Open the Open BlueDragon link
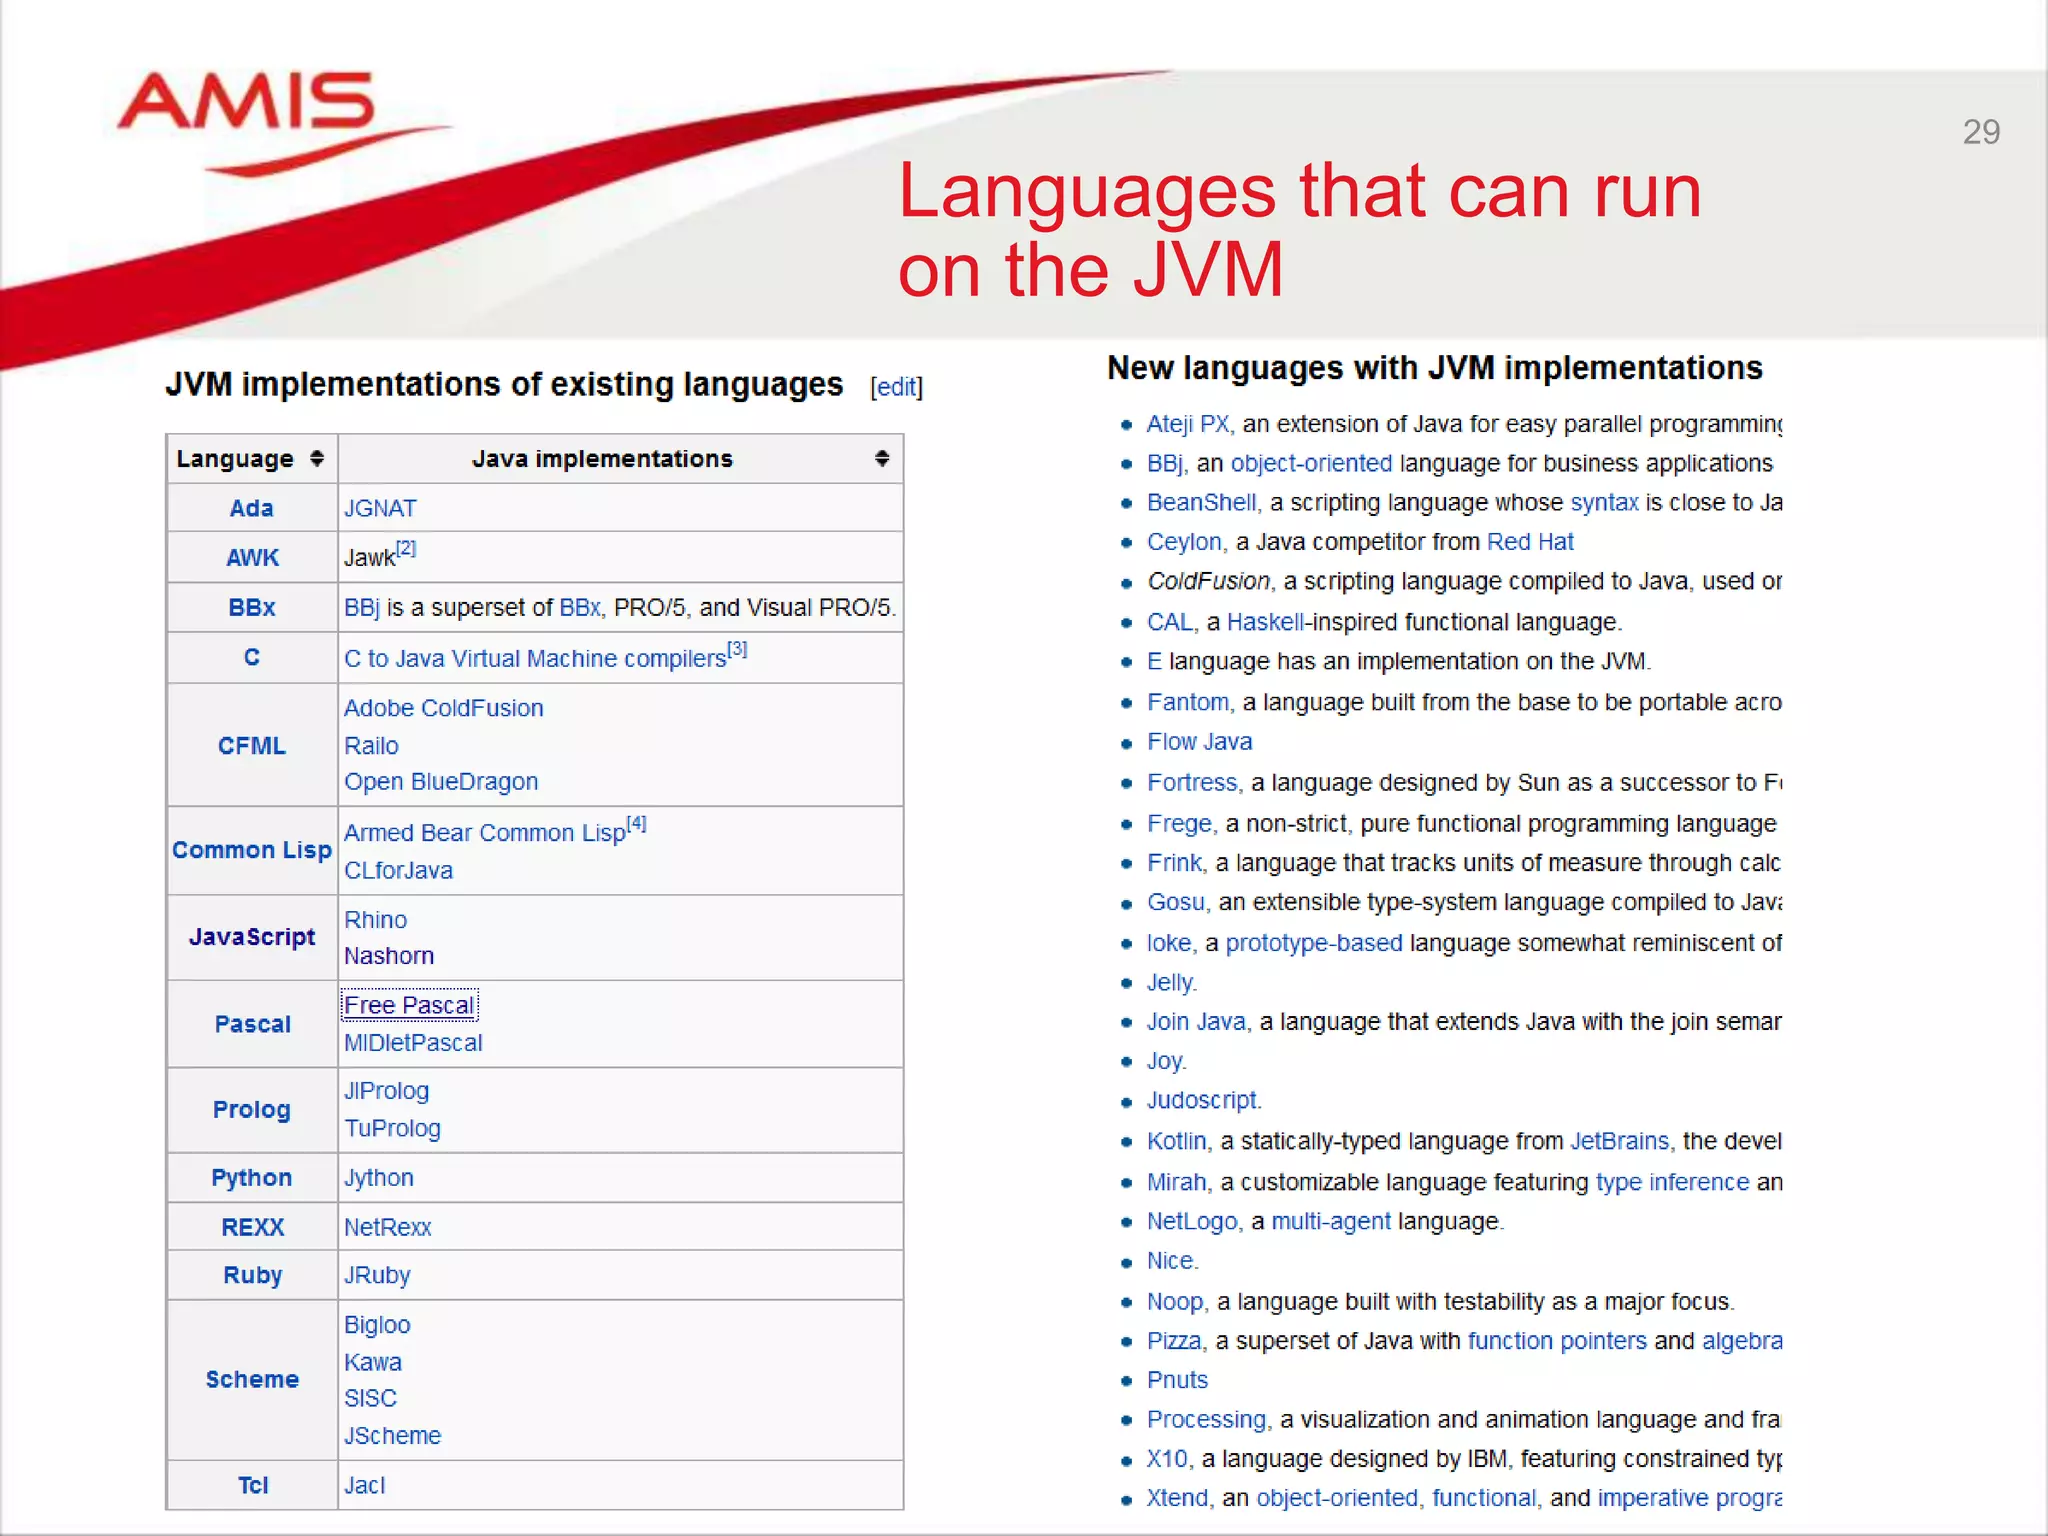 [441, 782]
